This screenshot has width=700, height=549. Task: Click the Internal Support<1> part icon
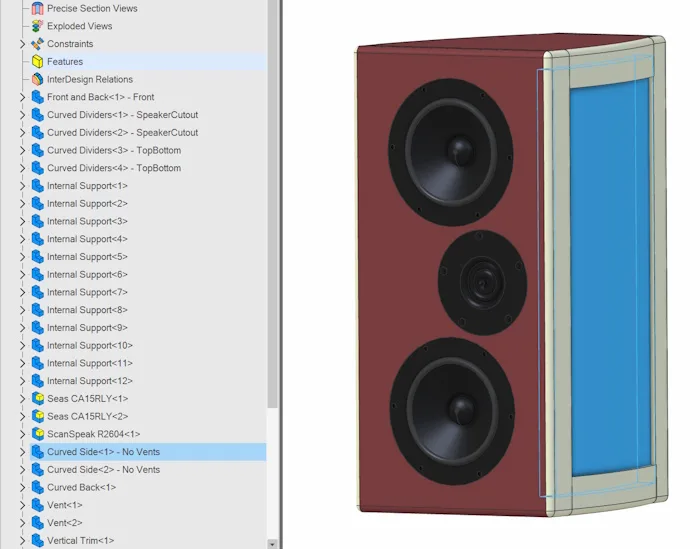pos(38,186)
